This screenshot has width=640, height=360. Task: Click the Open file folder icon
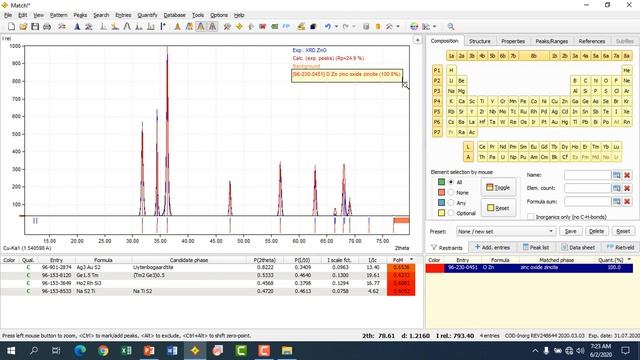23,27
